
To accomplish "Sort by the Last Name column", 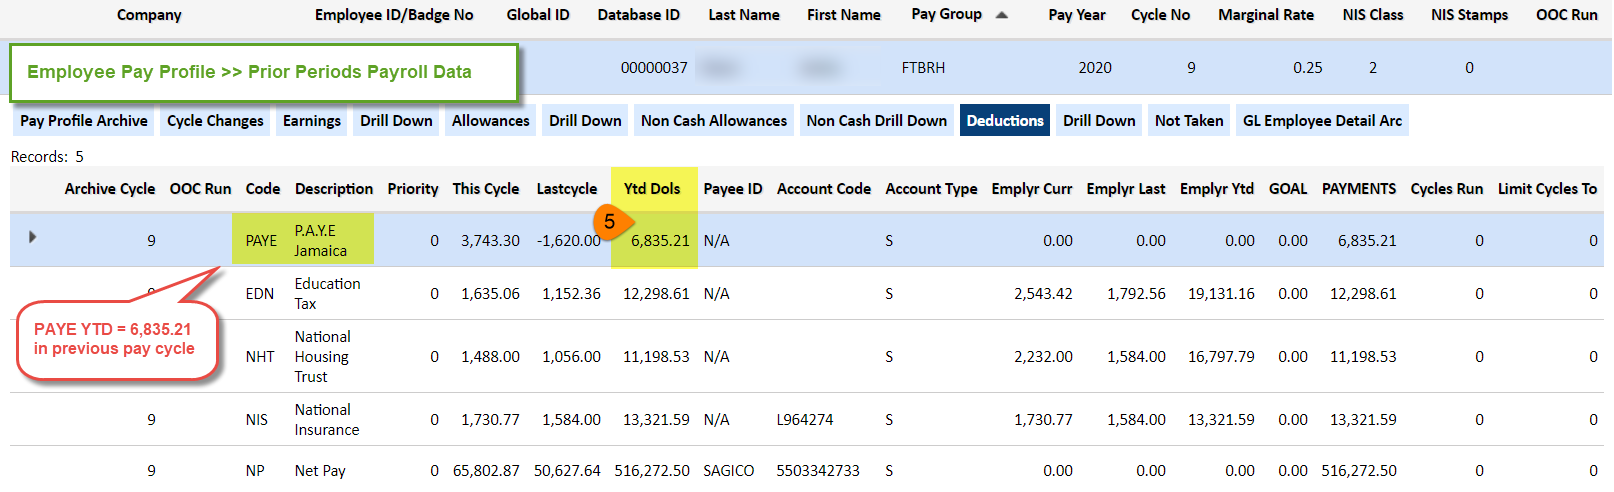I will click(744, 15).
